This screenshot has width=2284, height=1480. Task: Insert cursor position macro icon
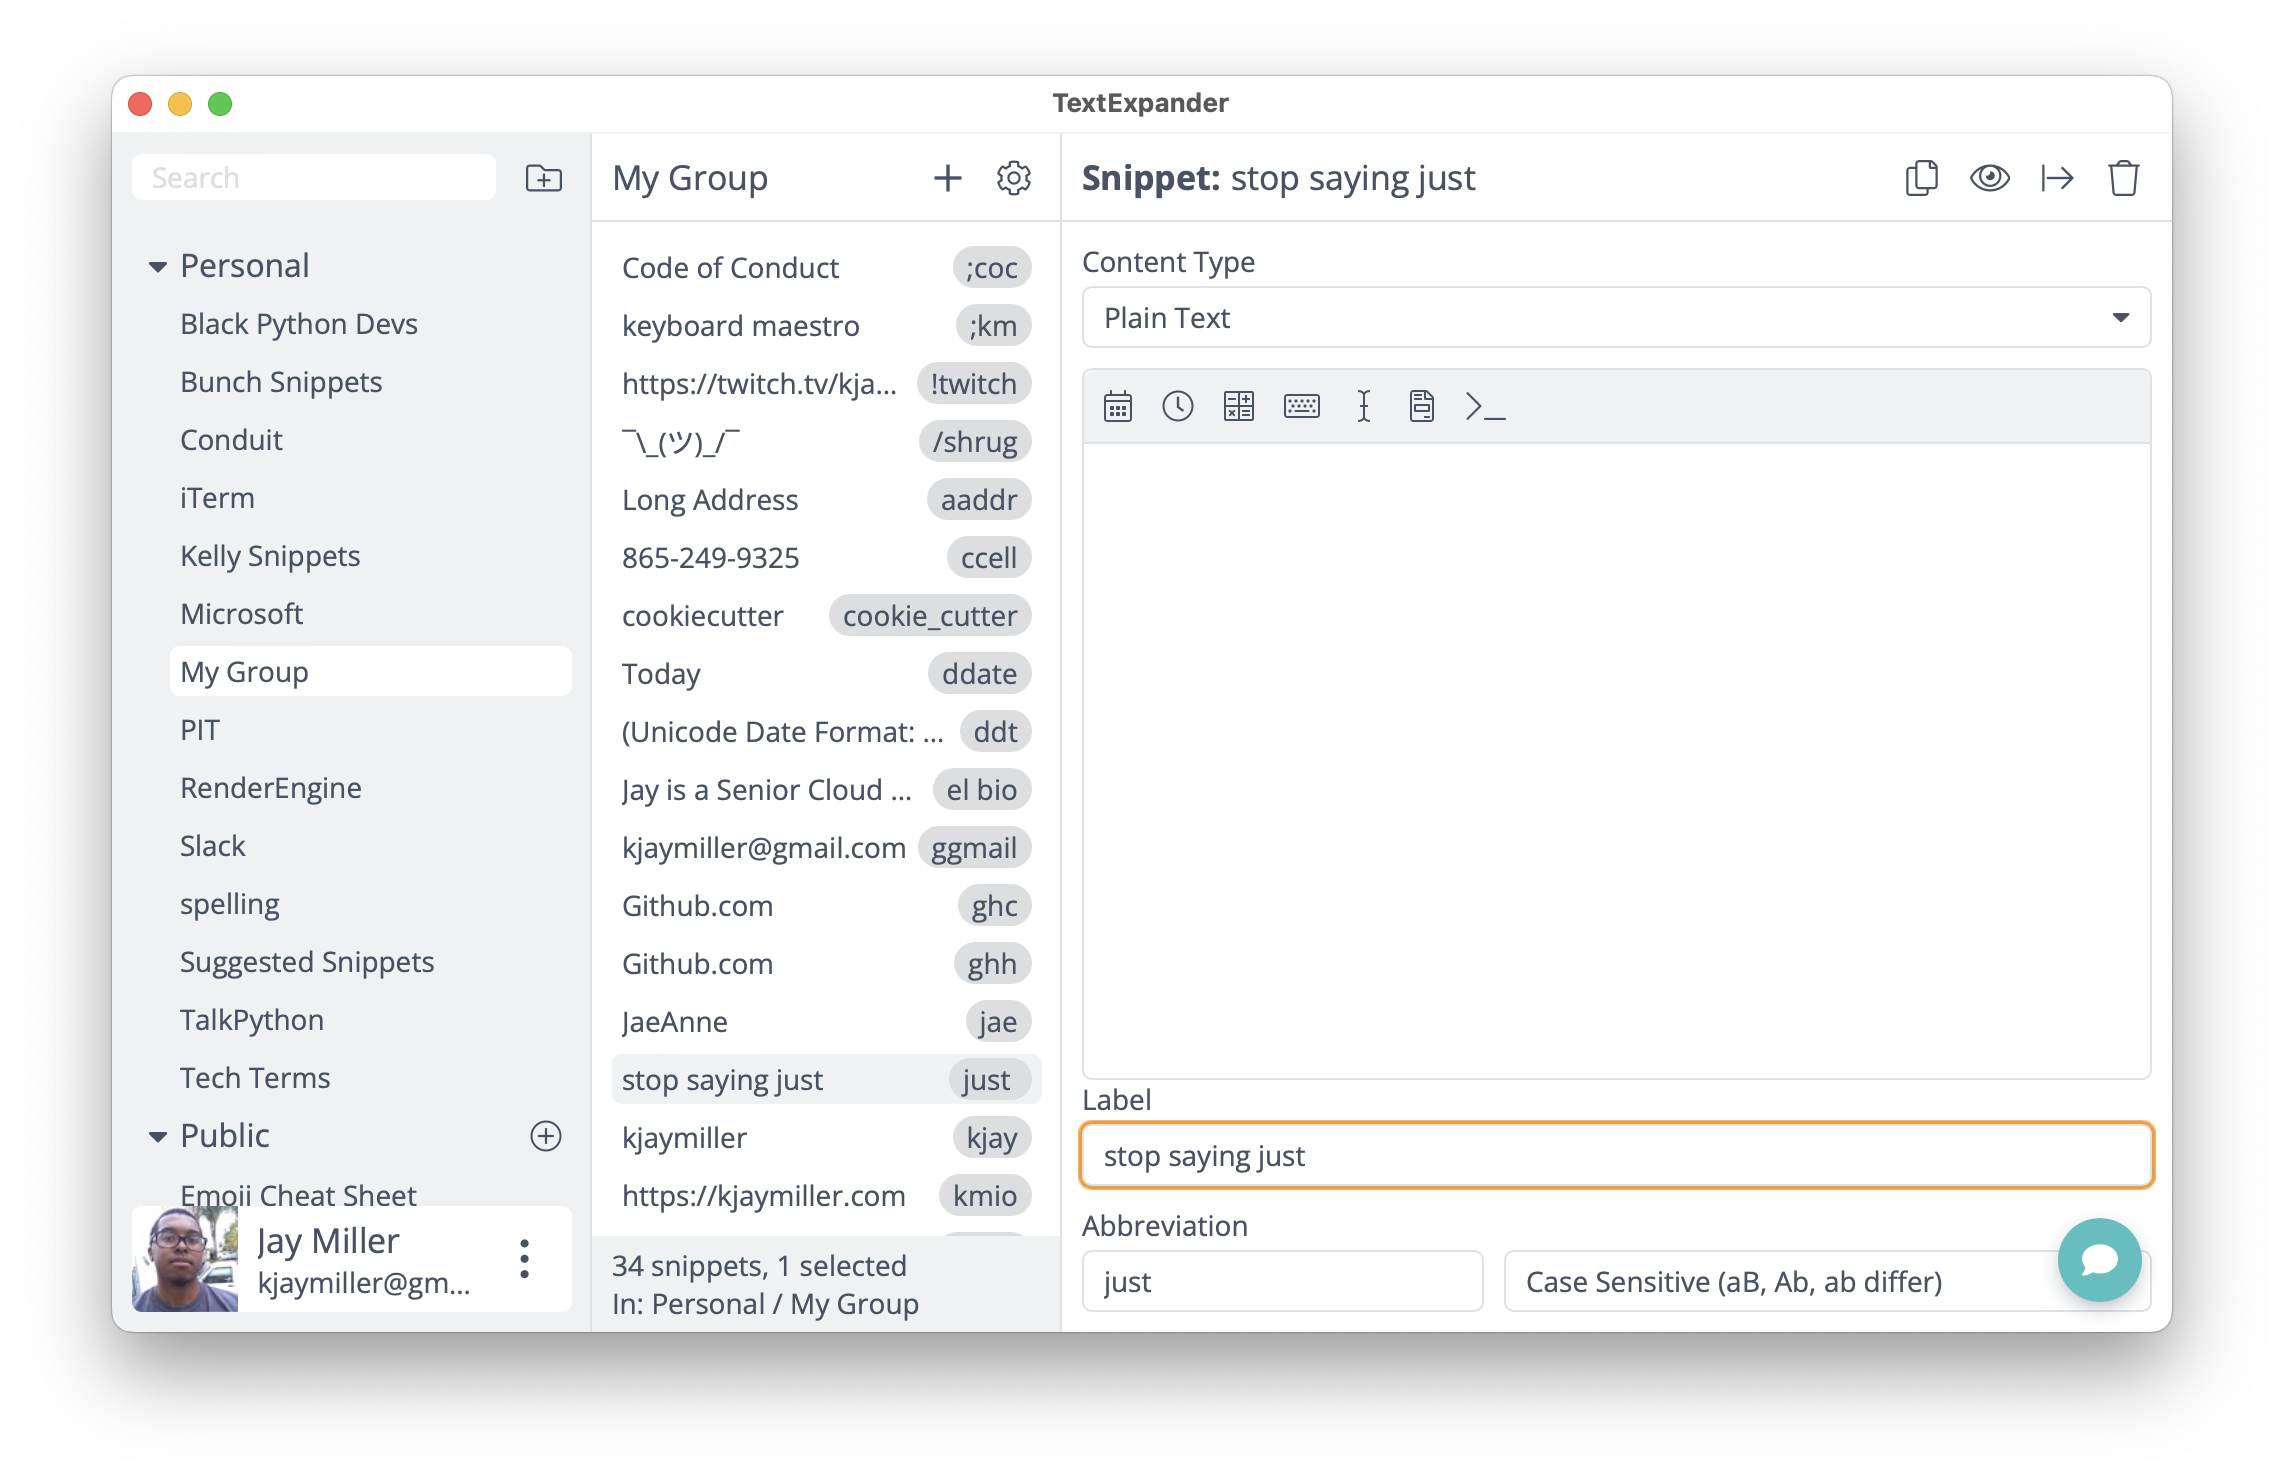[1363, 406]
